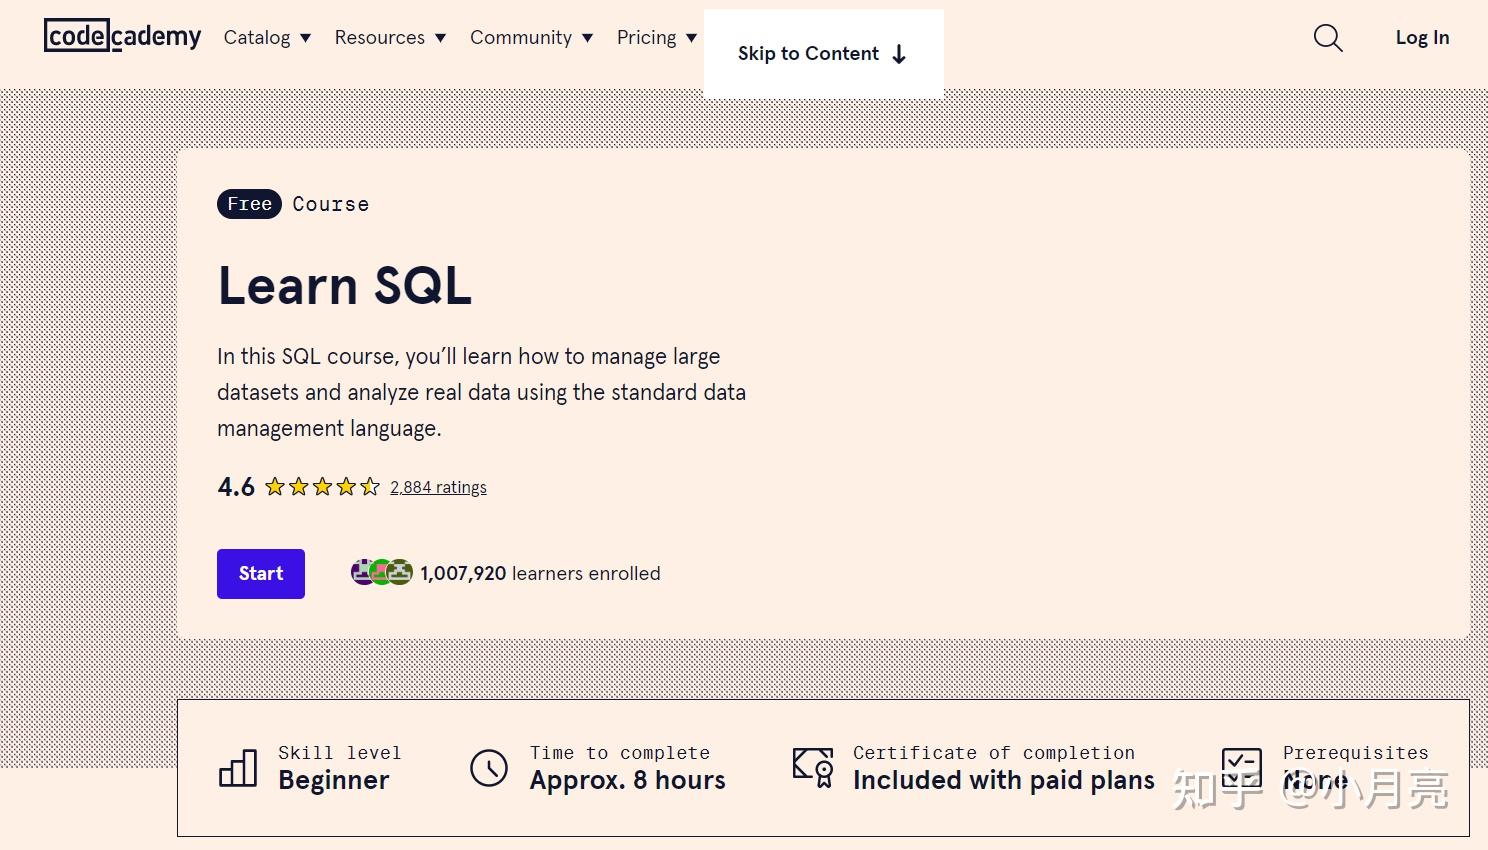
Task: Click the clock icon for time to complete
Action: coord(489,768)
